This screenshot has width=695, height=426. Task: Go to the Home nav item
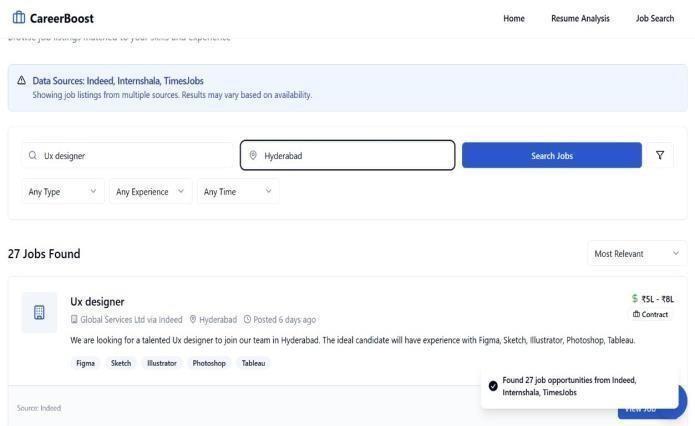(x=514, y=18)
